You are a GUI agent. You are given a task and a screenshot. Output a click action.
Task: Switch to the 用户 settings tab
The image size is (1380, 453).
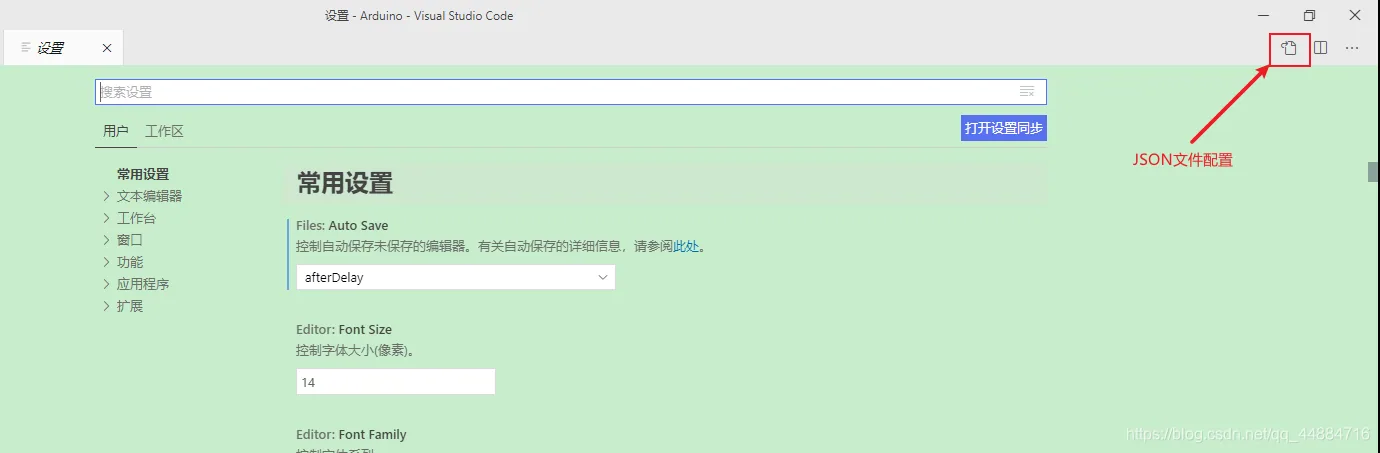pyautogui.click(x=116, y=131)
